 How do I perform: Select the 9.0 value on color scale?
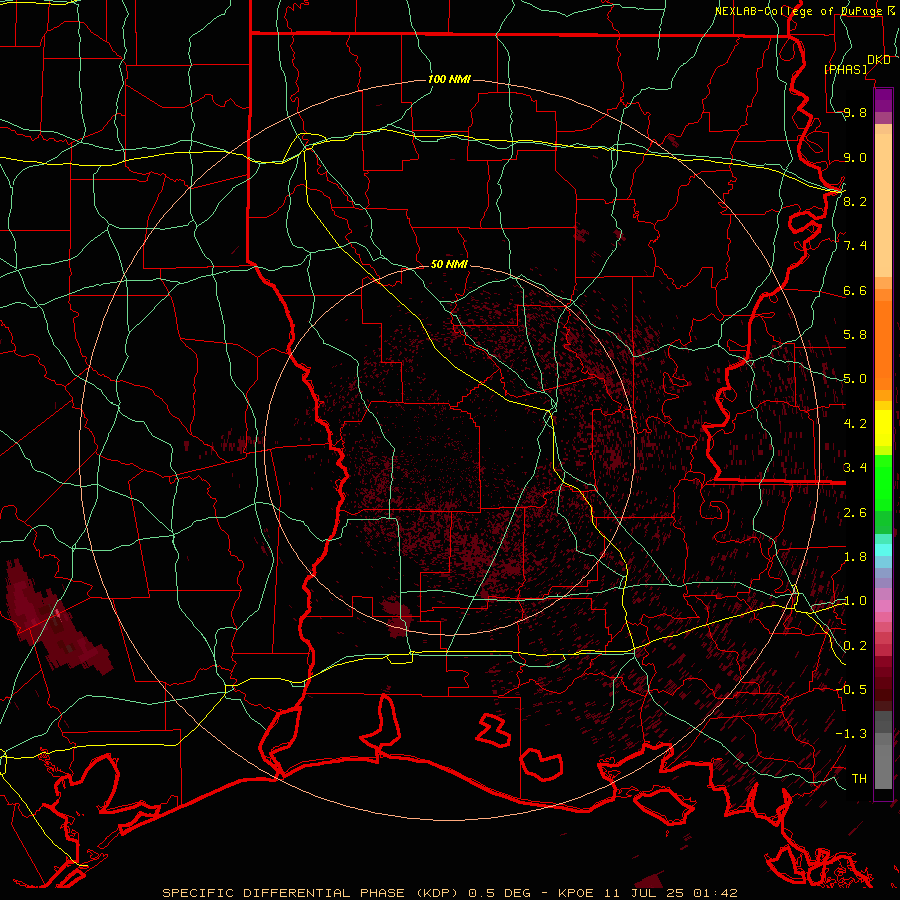point(855,157)
